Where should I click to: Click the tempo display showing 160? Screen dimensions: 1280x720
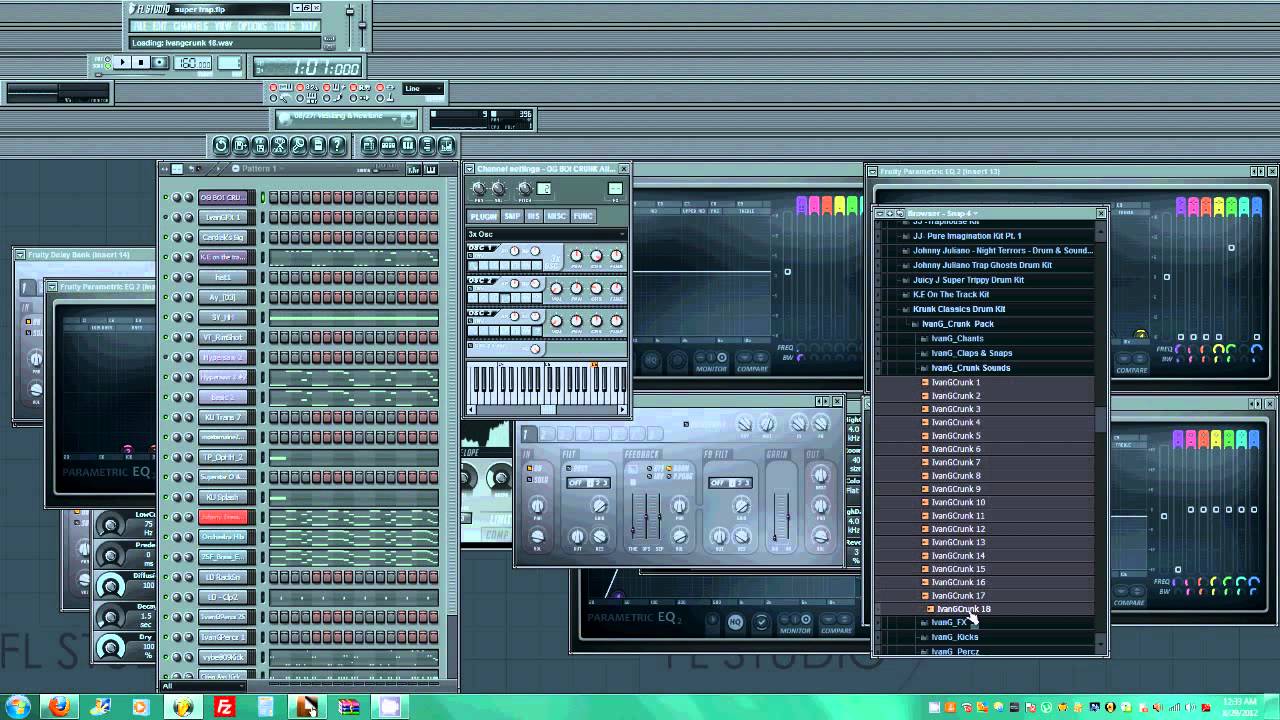click(193, 63)
